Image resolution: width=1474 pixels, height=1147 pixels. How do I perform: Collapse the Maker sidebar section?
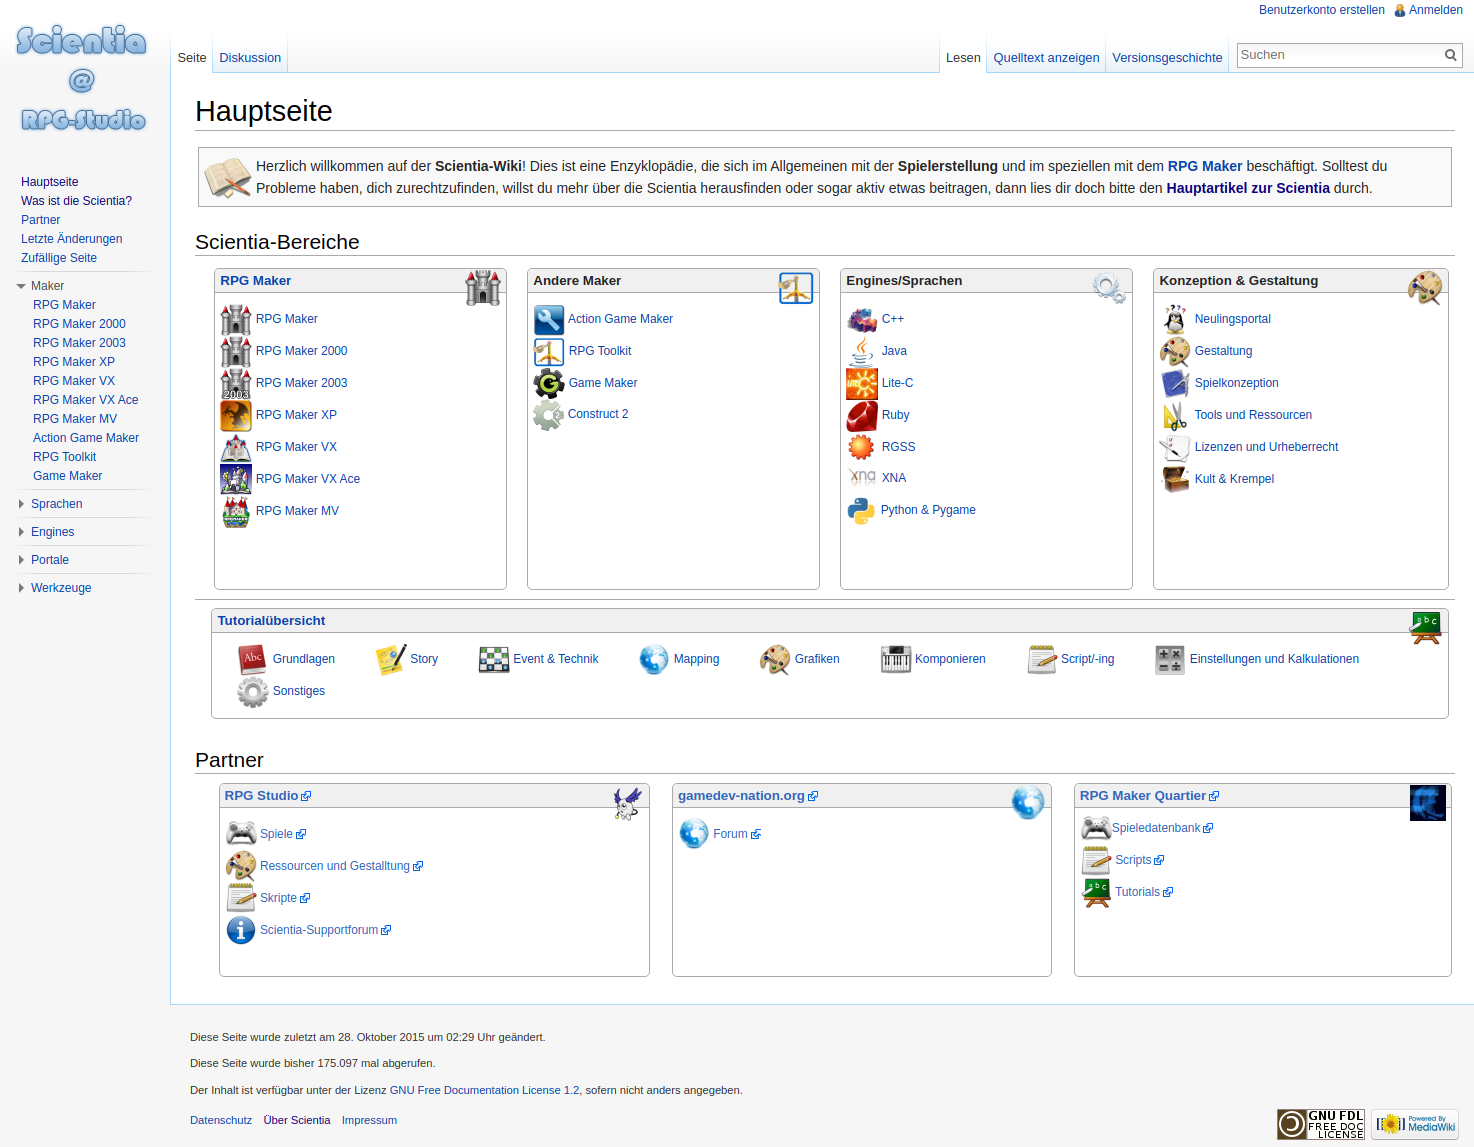pyautogui.click(x=21, y=286)
